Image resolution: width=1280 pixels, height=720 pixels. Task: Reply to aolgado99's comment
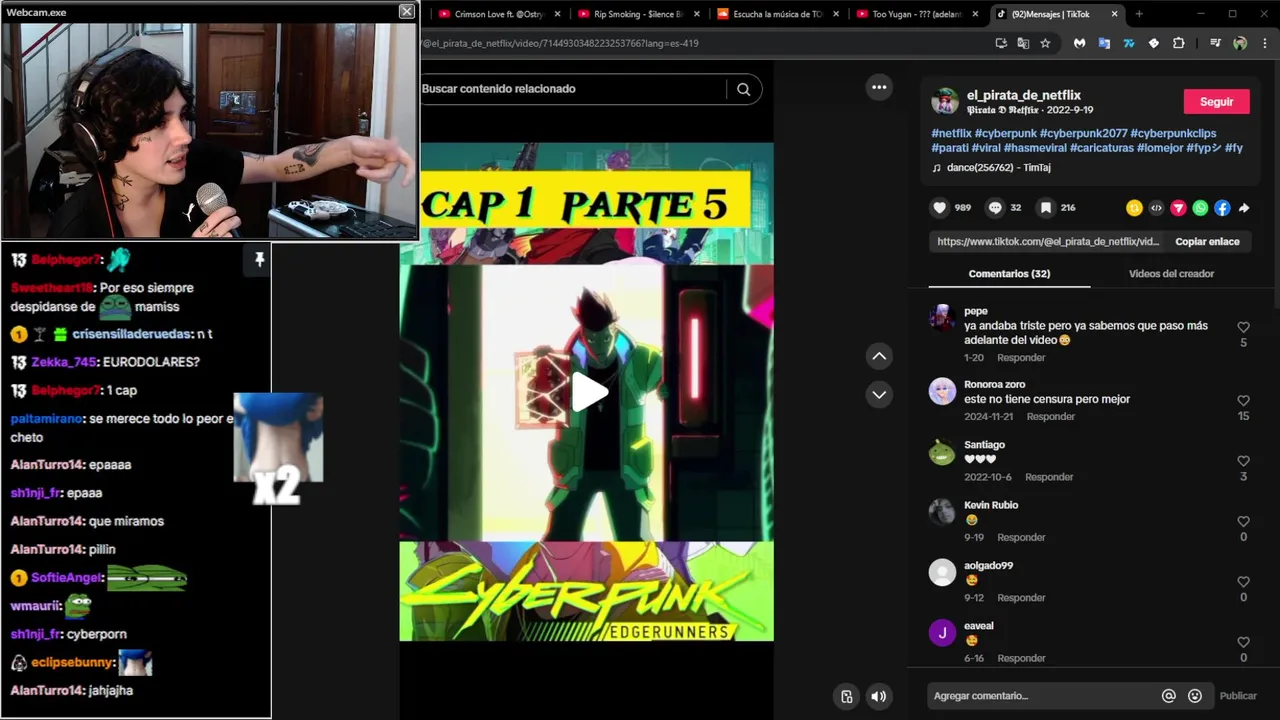click(1021, 597)
